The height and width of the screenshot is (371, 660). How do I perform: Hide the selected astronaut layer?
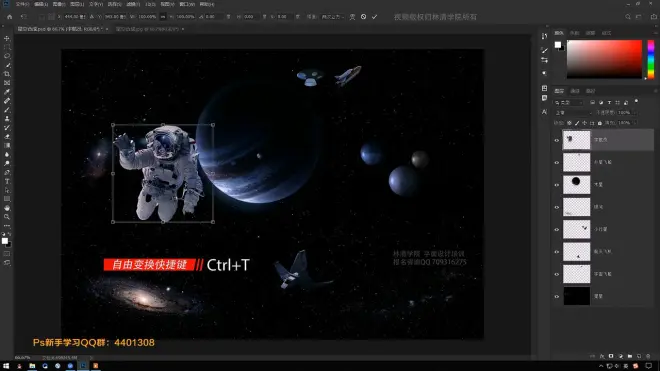[556, 140]
